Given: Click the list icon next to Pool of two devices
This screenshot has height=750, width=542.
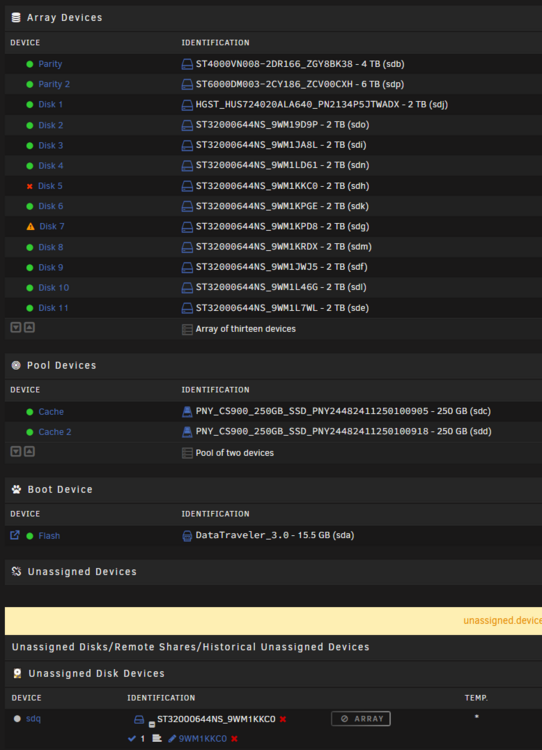Looking at the screenshot, I should tap(187, 453).
